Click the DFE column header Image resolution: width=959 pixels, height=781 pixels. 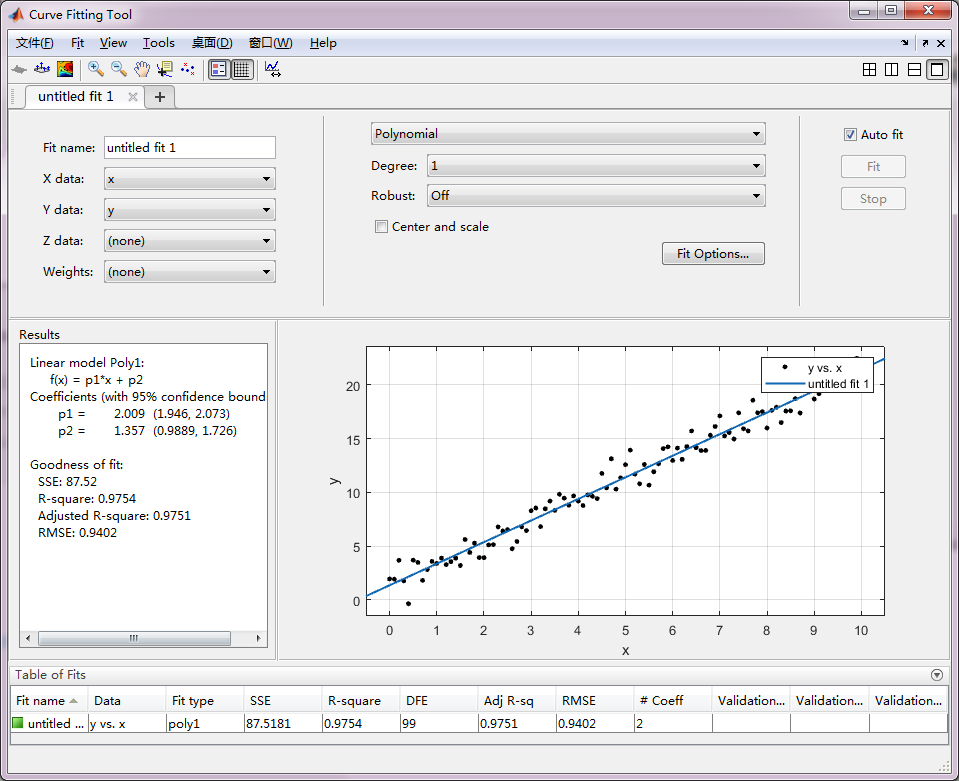pos(439,701)
